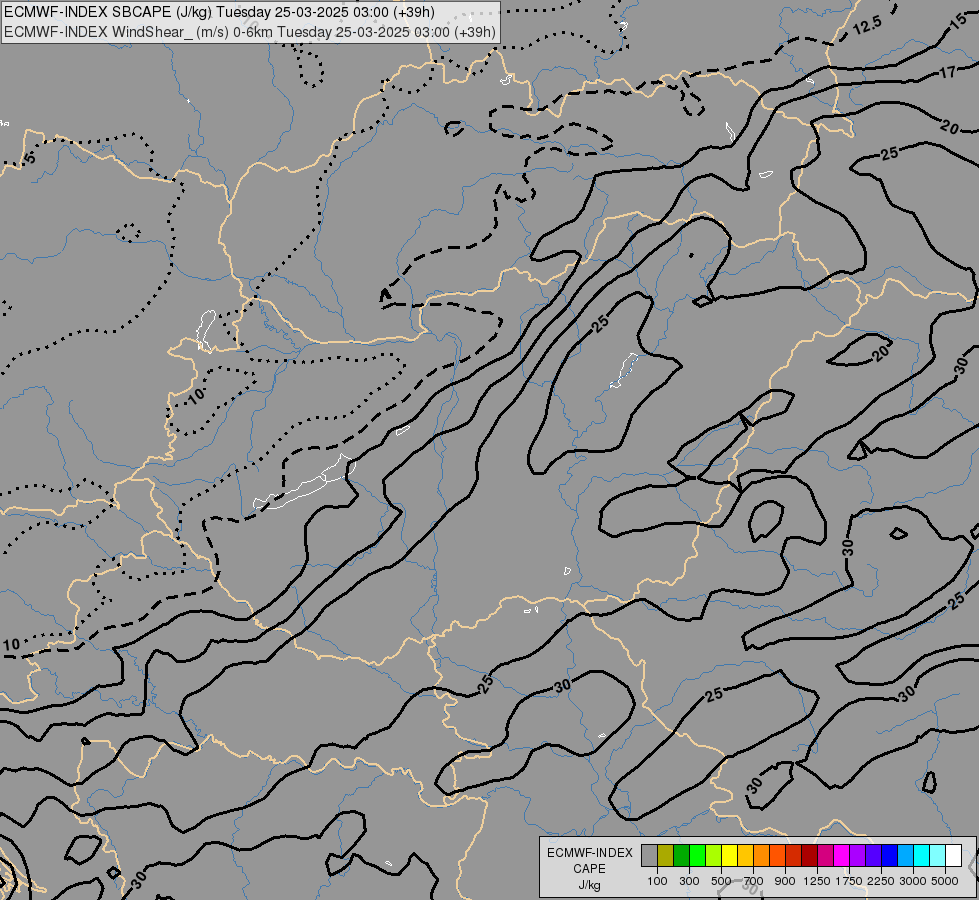Click the 300 legend value label

[689, 881]
